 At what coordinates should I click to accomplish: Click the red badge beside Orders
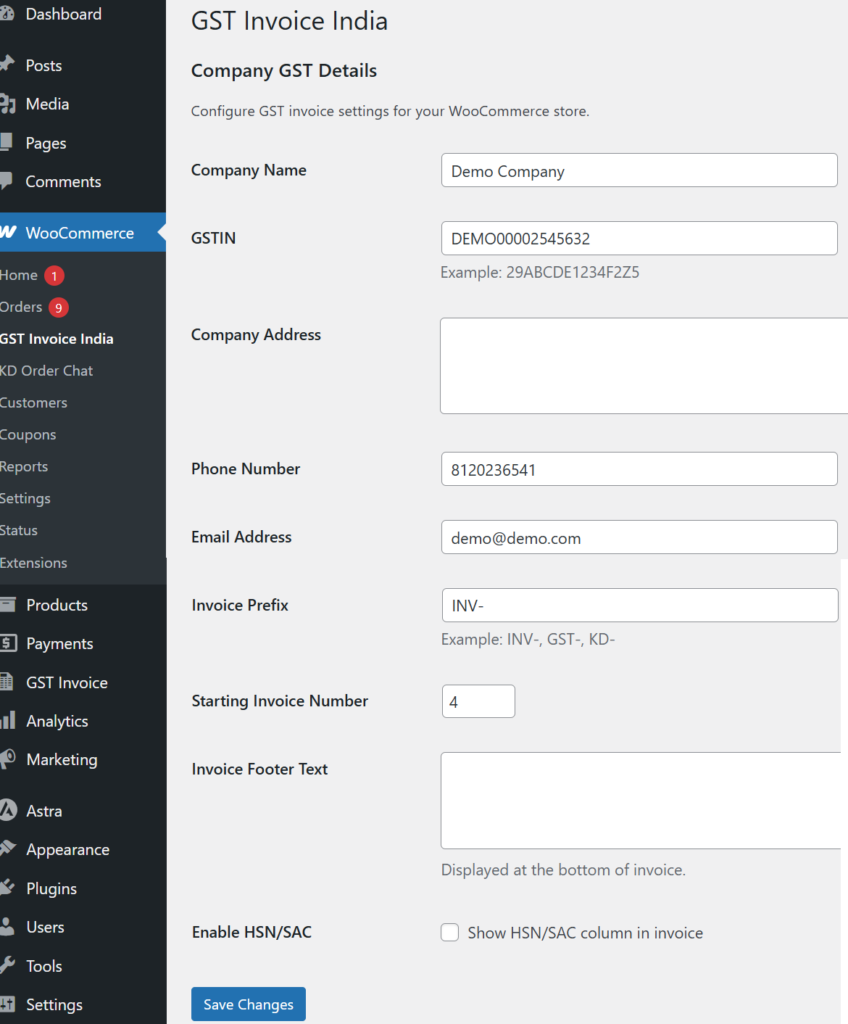click(x=59, y=307)
